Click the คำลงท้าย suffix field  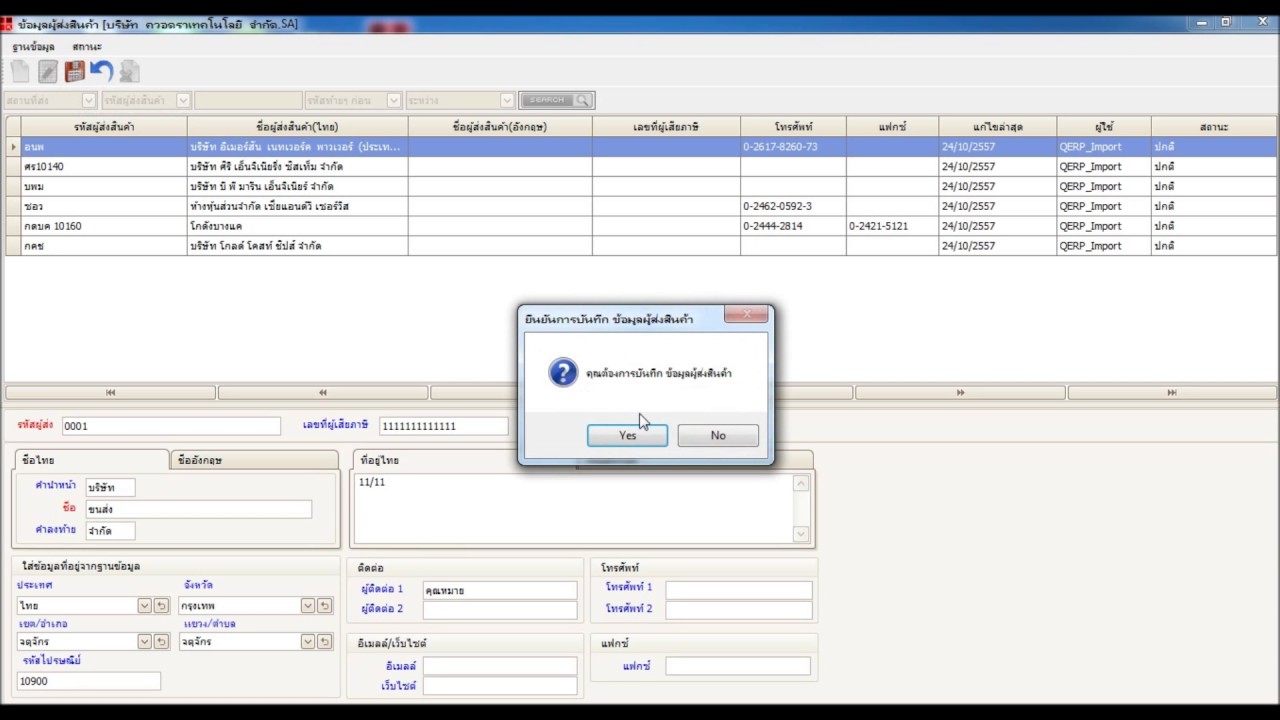tap(110, 531)
